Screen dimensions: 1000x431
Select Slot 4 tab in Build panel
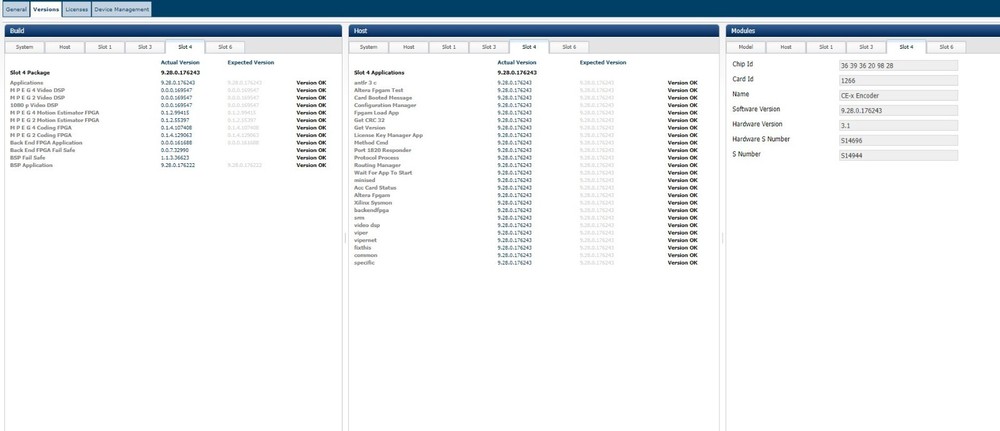pyautogui.click(x=185, y=47)
